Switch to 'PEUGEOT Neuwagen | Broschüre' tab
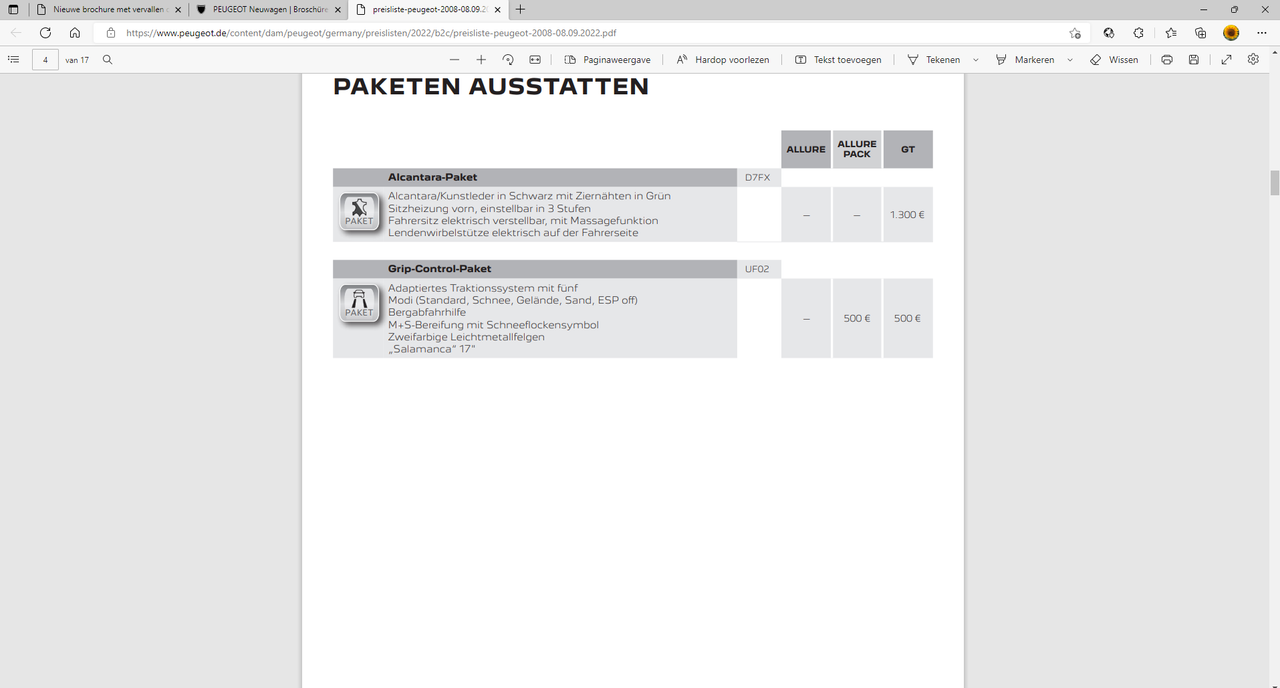 tap(268, 9)
